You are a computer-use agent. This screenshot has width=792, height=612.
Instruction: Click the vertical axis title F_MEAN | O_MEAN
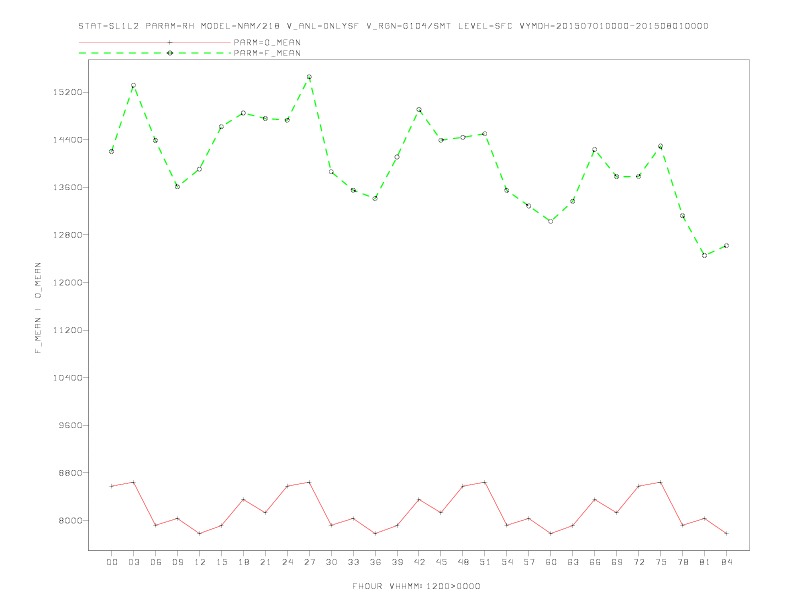[38, 308]
